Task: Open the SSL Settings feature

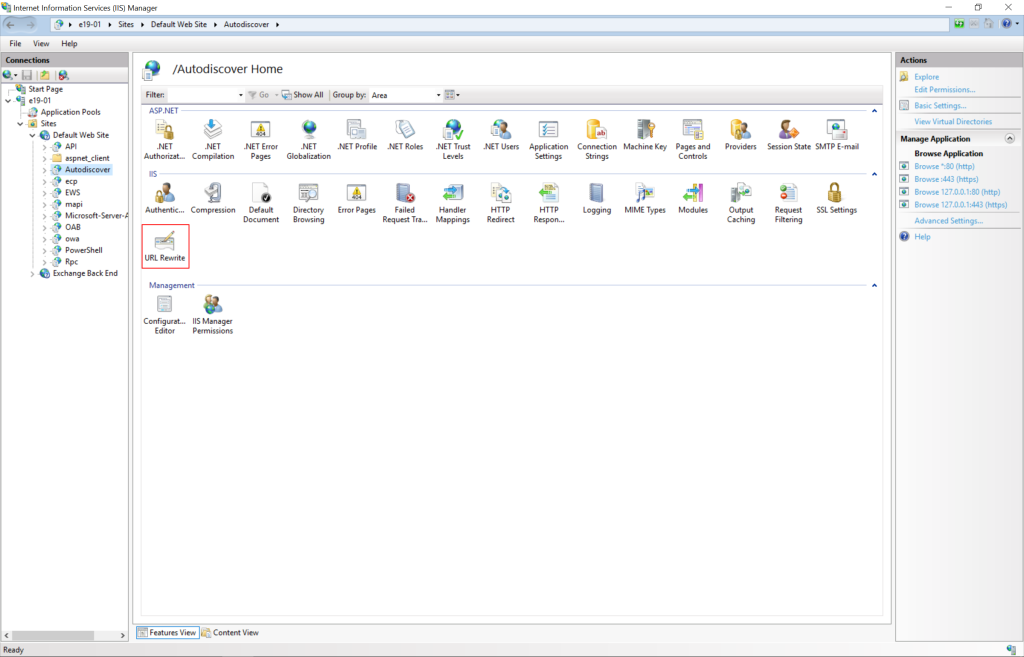Action: coord(836,201)
